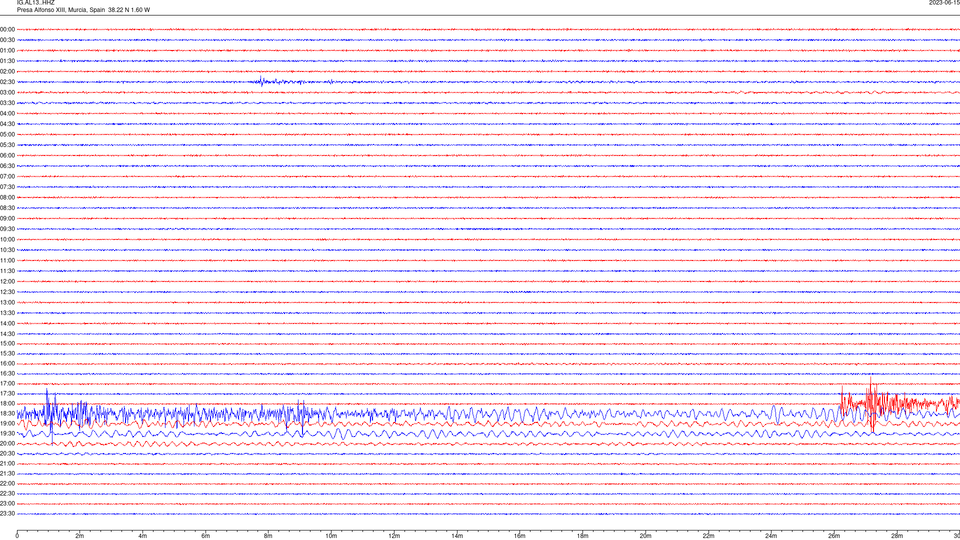Click the station location text "Presa Alfonso XIII, Murcia, Spain"
Screen dimensions: 960x540
click(61, 10)
